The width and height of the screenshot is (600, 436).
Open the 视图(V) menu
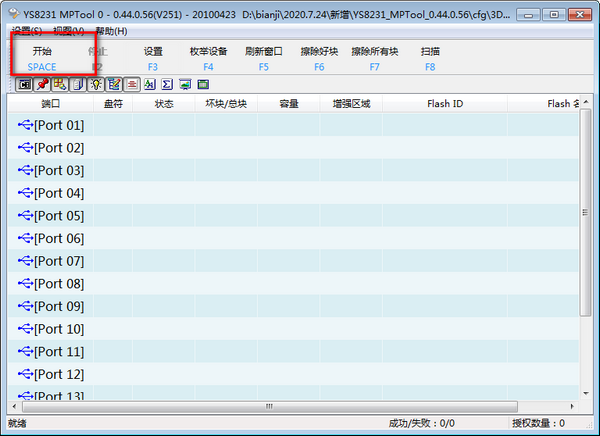tap(69, 32)
